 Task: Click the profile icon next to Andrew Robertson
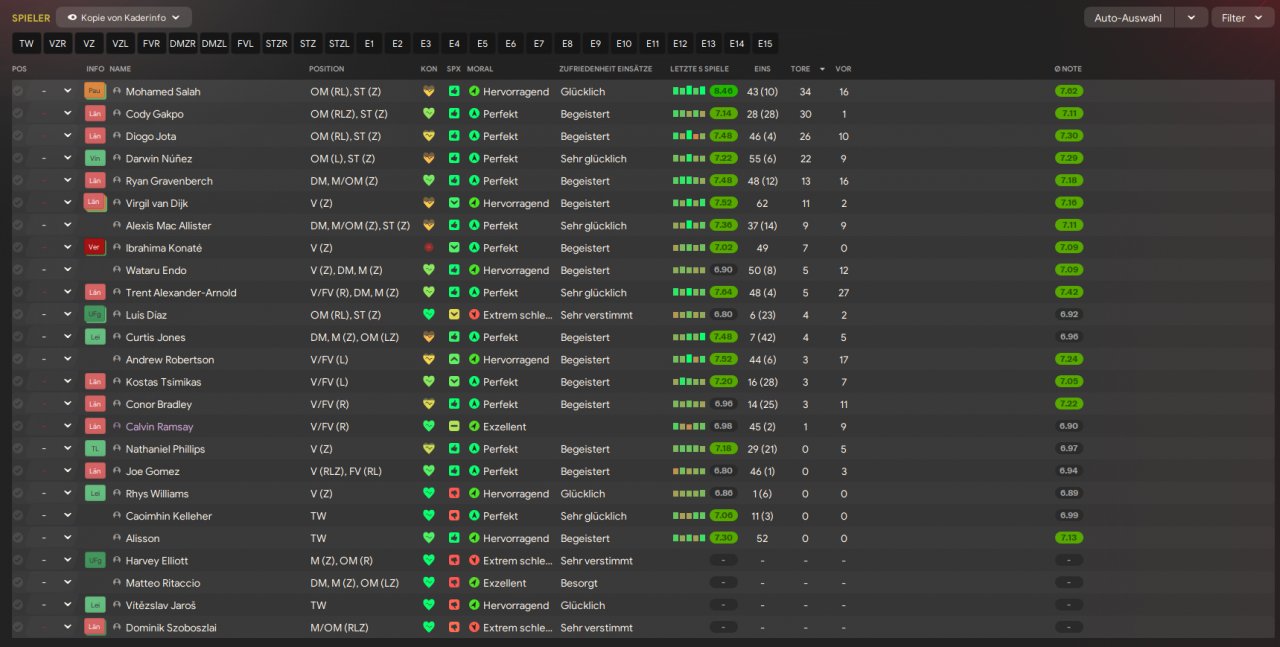117,360
